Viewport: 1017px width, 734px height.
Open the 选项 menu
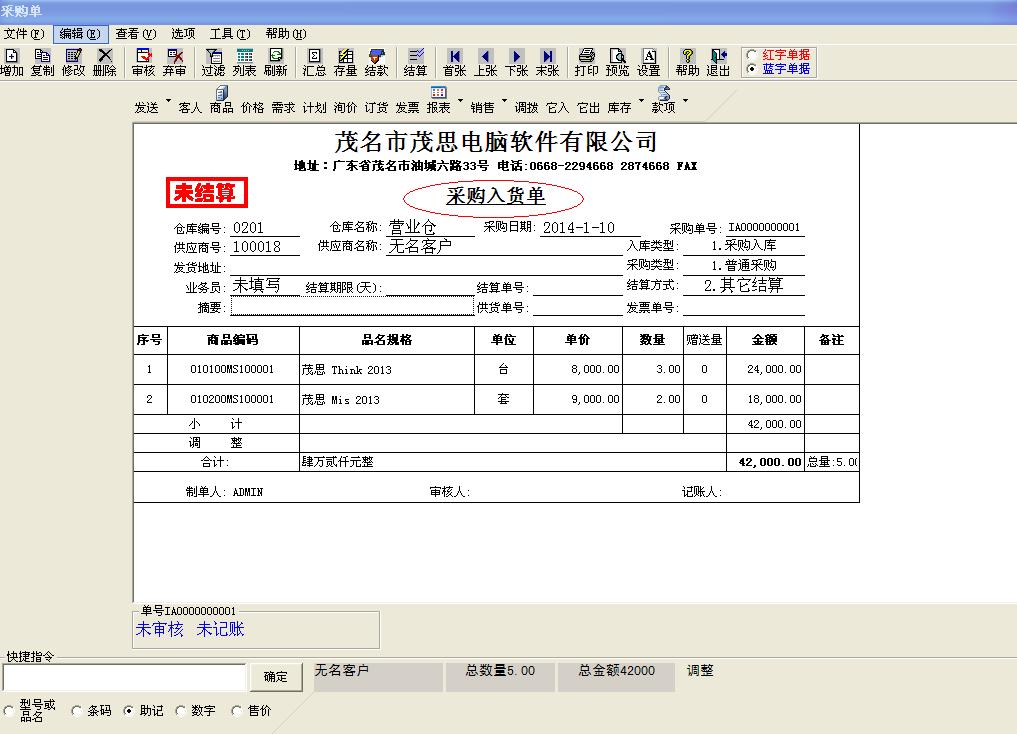pyautogui.click(x=183, y=34)
